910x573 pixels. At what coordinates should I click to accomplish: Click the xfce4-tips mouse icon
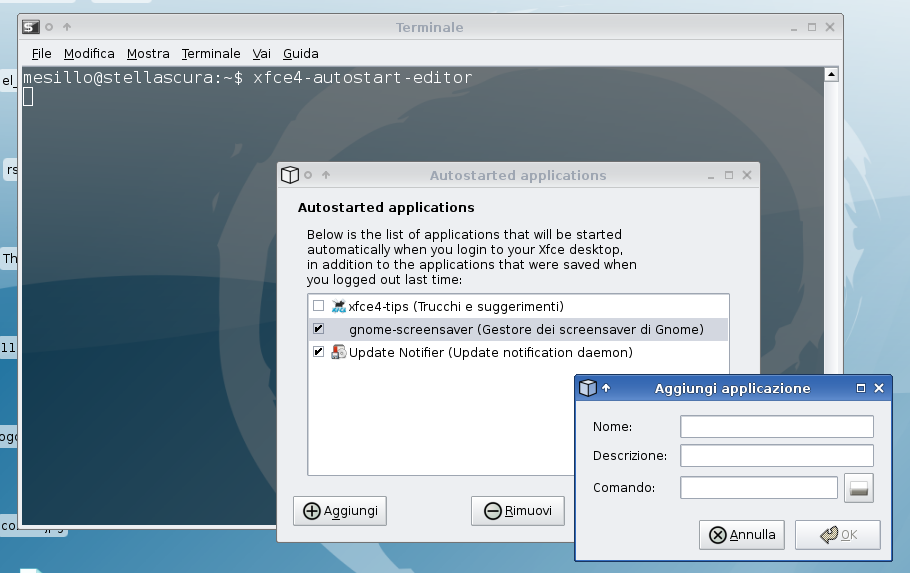click(338, 306)
